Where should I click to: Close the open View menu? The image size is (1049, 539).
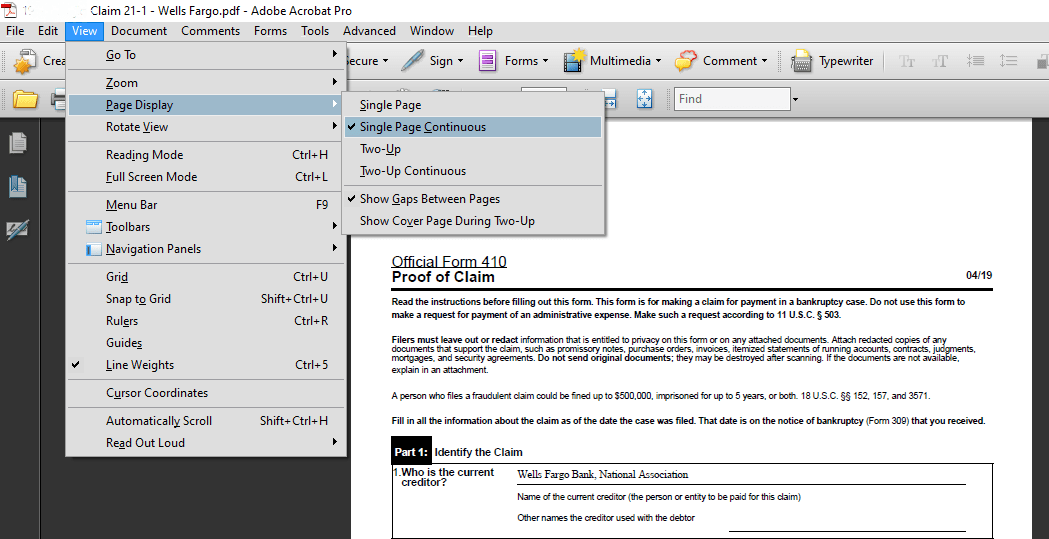[85, 31]
